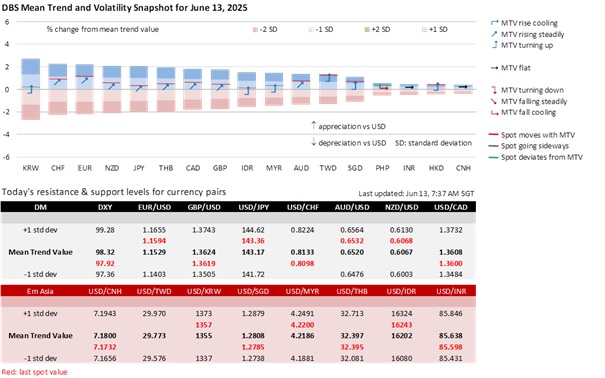605x378 pixels.
Task: Click the EUR/USD column header
Action: click(x=154, y=207)
